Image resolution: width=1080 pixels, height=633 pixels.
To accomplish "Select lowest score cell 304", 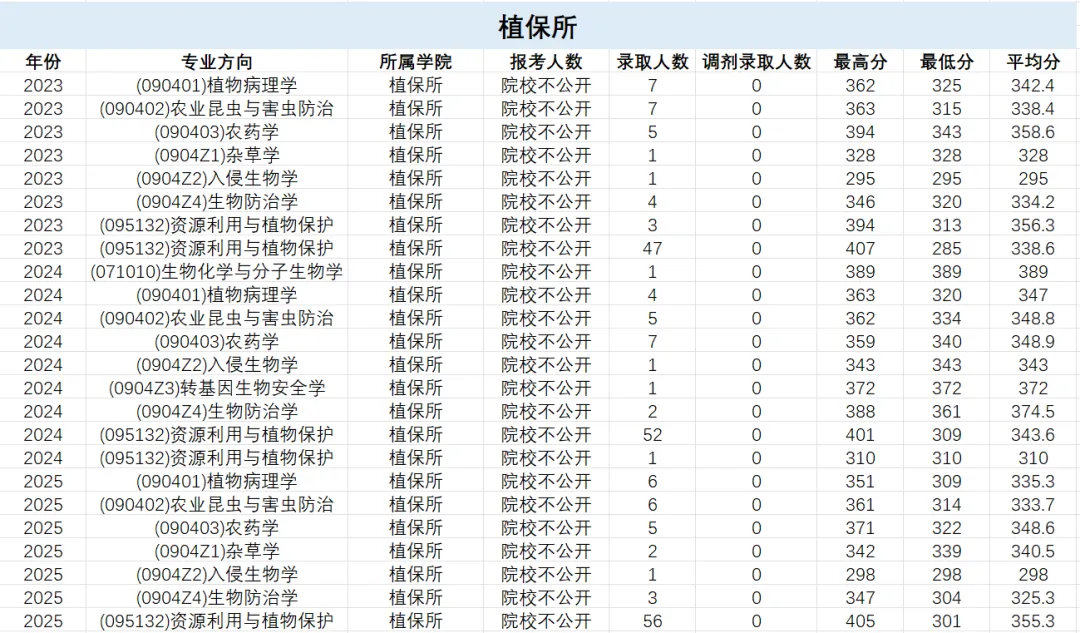I will [946, 597].
